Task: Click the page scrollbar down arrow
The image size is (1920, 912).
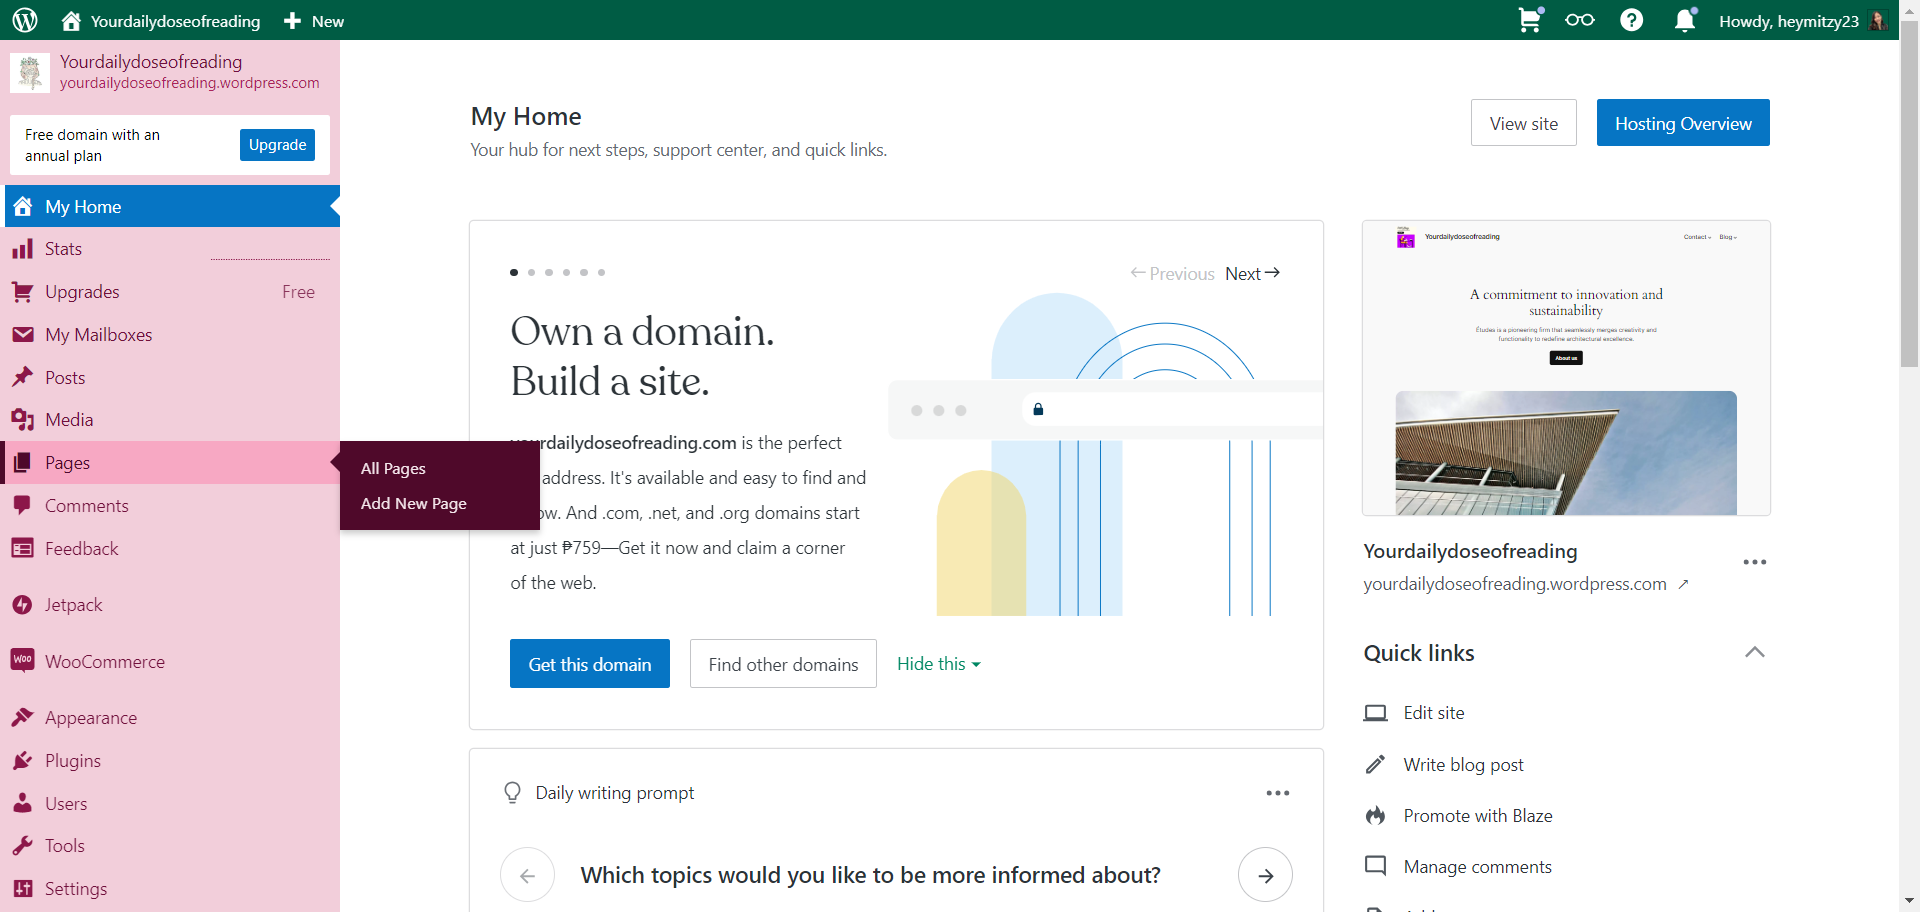Action: 1909,901
